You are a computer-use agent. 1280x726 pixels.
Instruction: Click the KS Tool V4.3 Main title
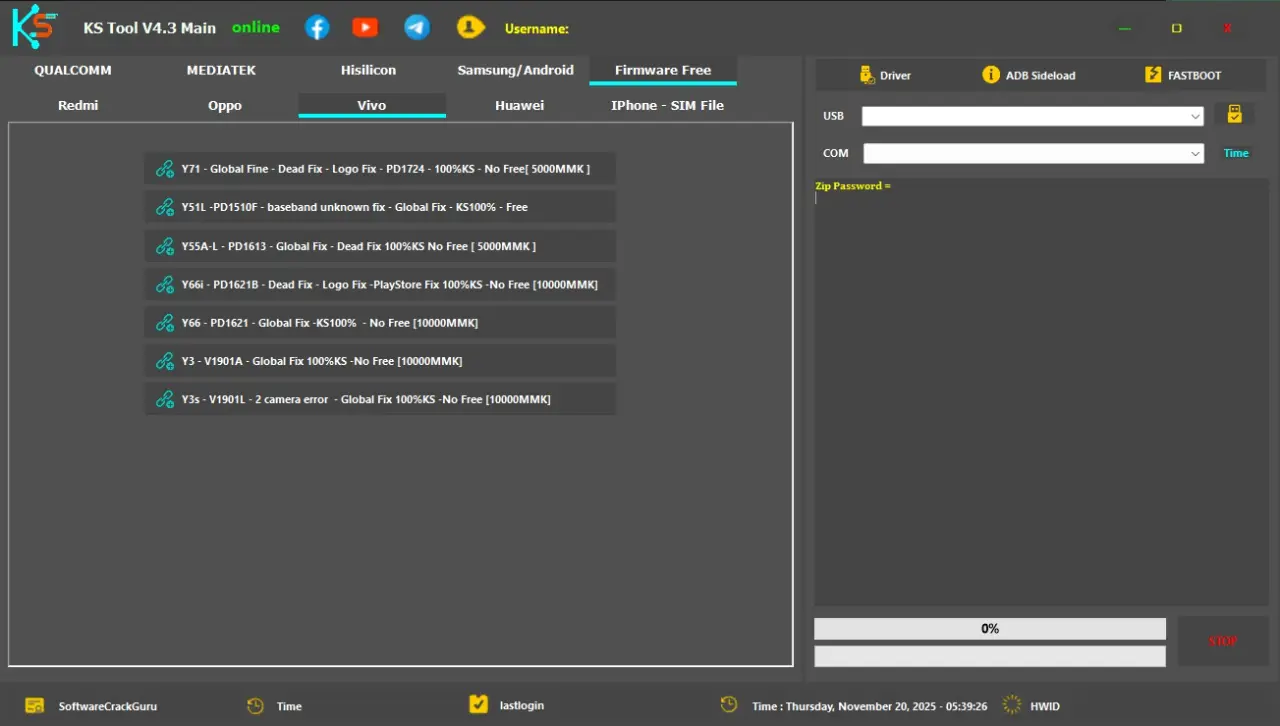(150, 28)
